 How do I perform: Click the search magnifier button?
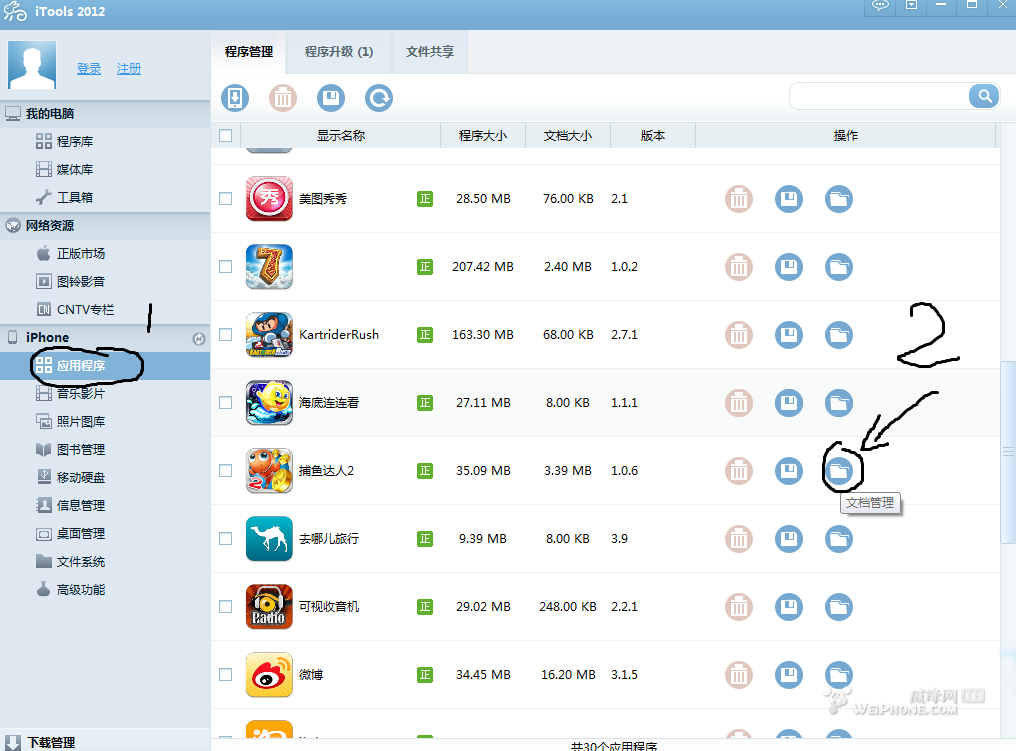click(984, 97)
